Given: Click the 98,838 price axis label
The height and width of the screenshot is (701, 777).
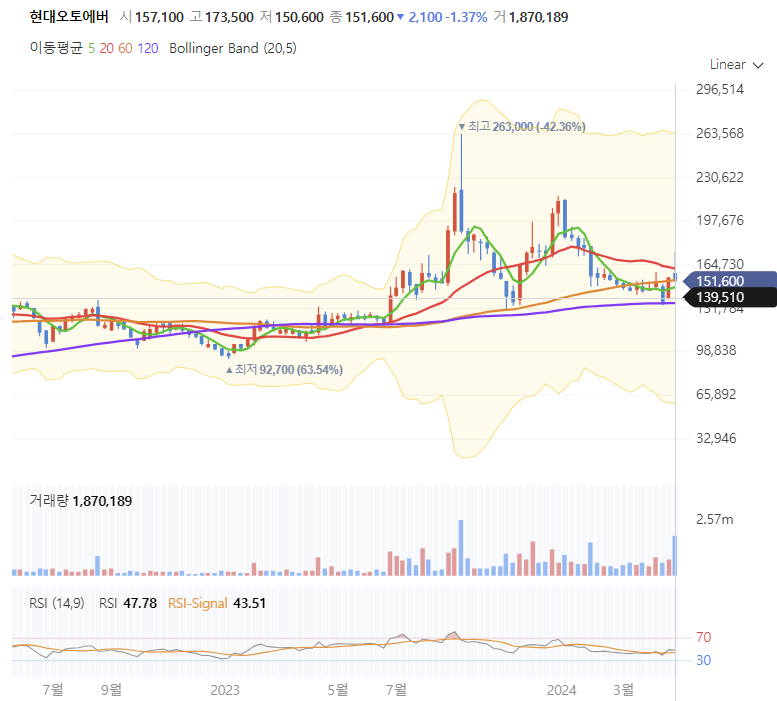Looking at the screenshot, I should coord(716,351).
